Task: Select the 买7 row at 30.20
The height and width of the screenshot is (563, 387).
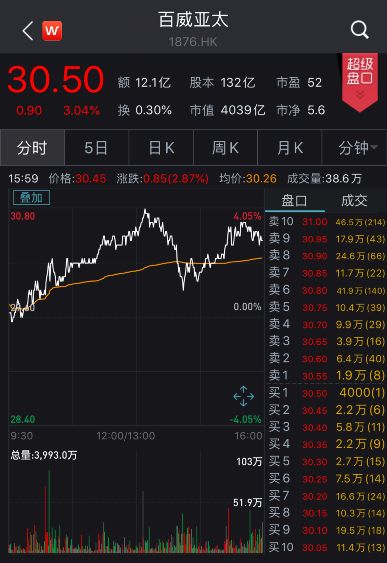Action: (x=327, y=496)
